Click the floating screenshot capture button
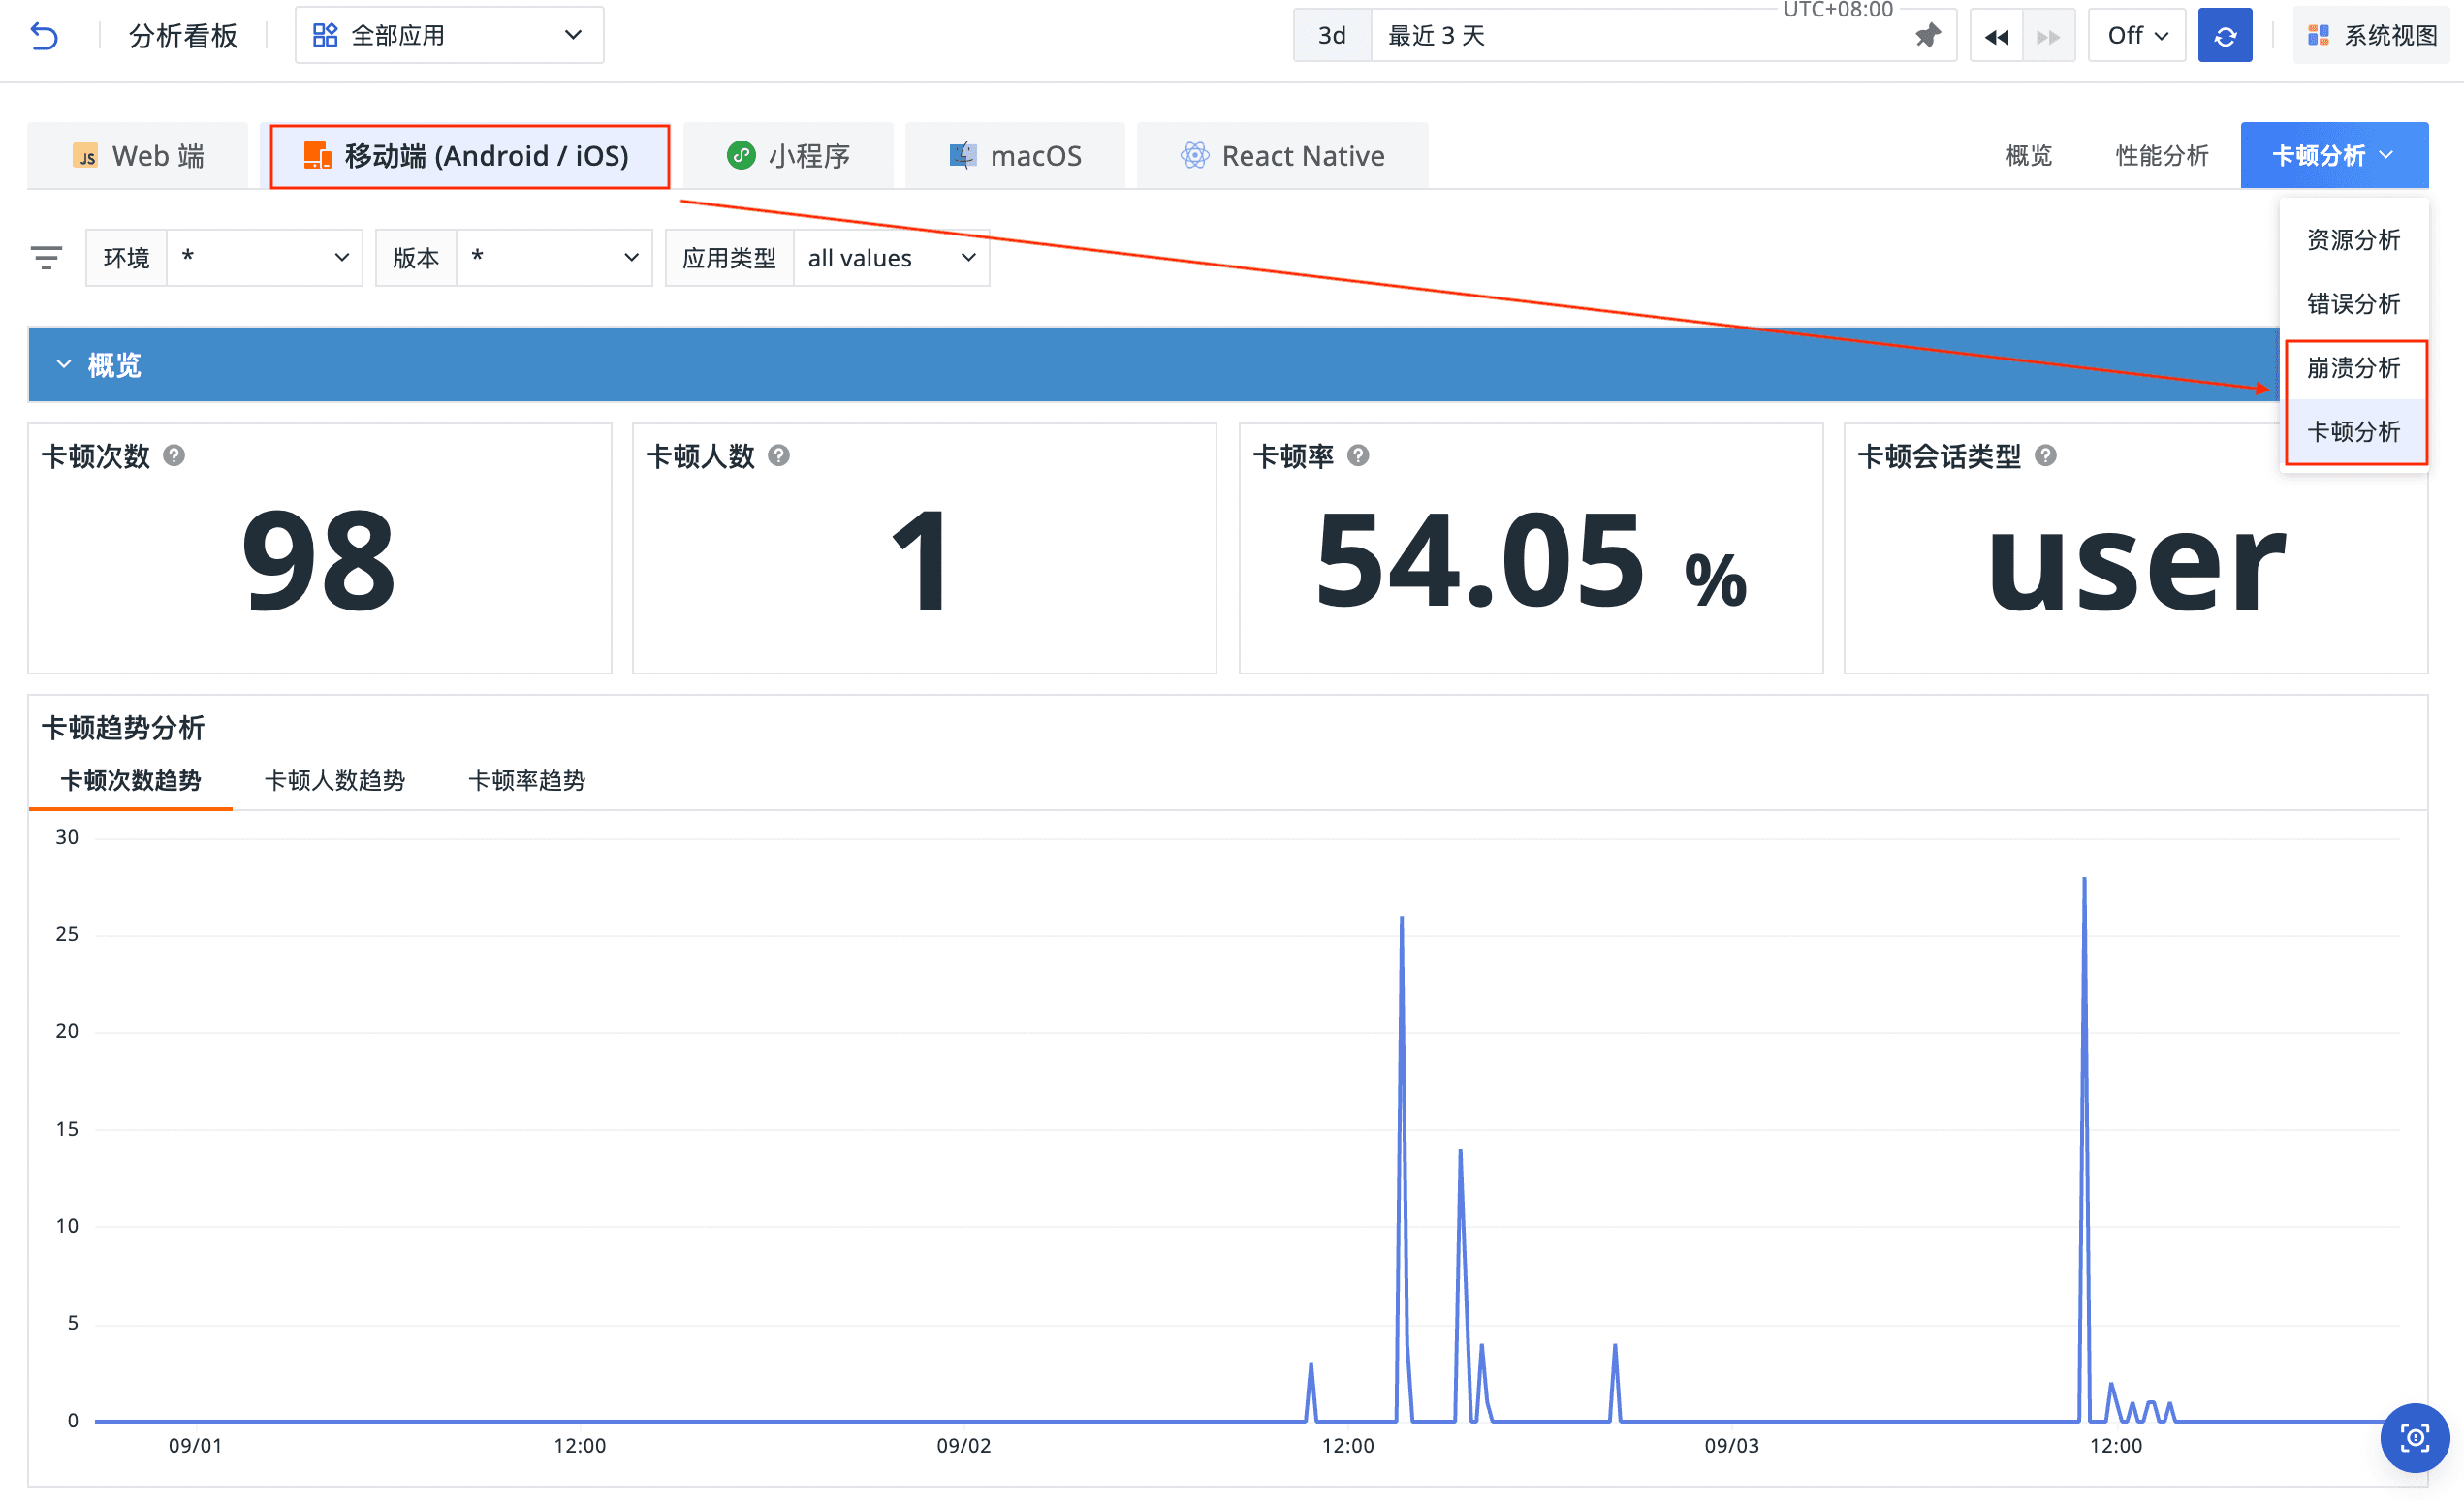 (2415, 1438)
